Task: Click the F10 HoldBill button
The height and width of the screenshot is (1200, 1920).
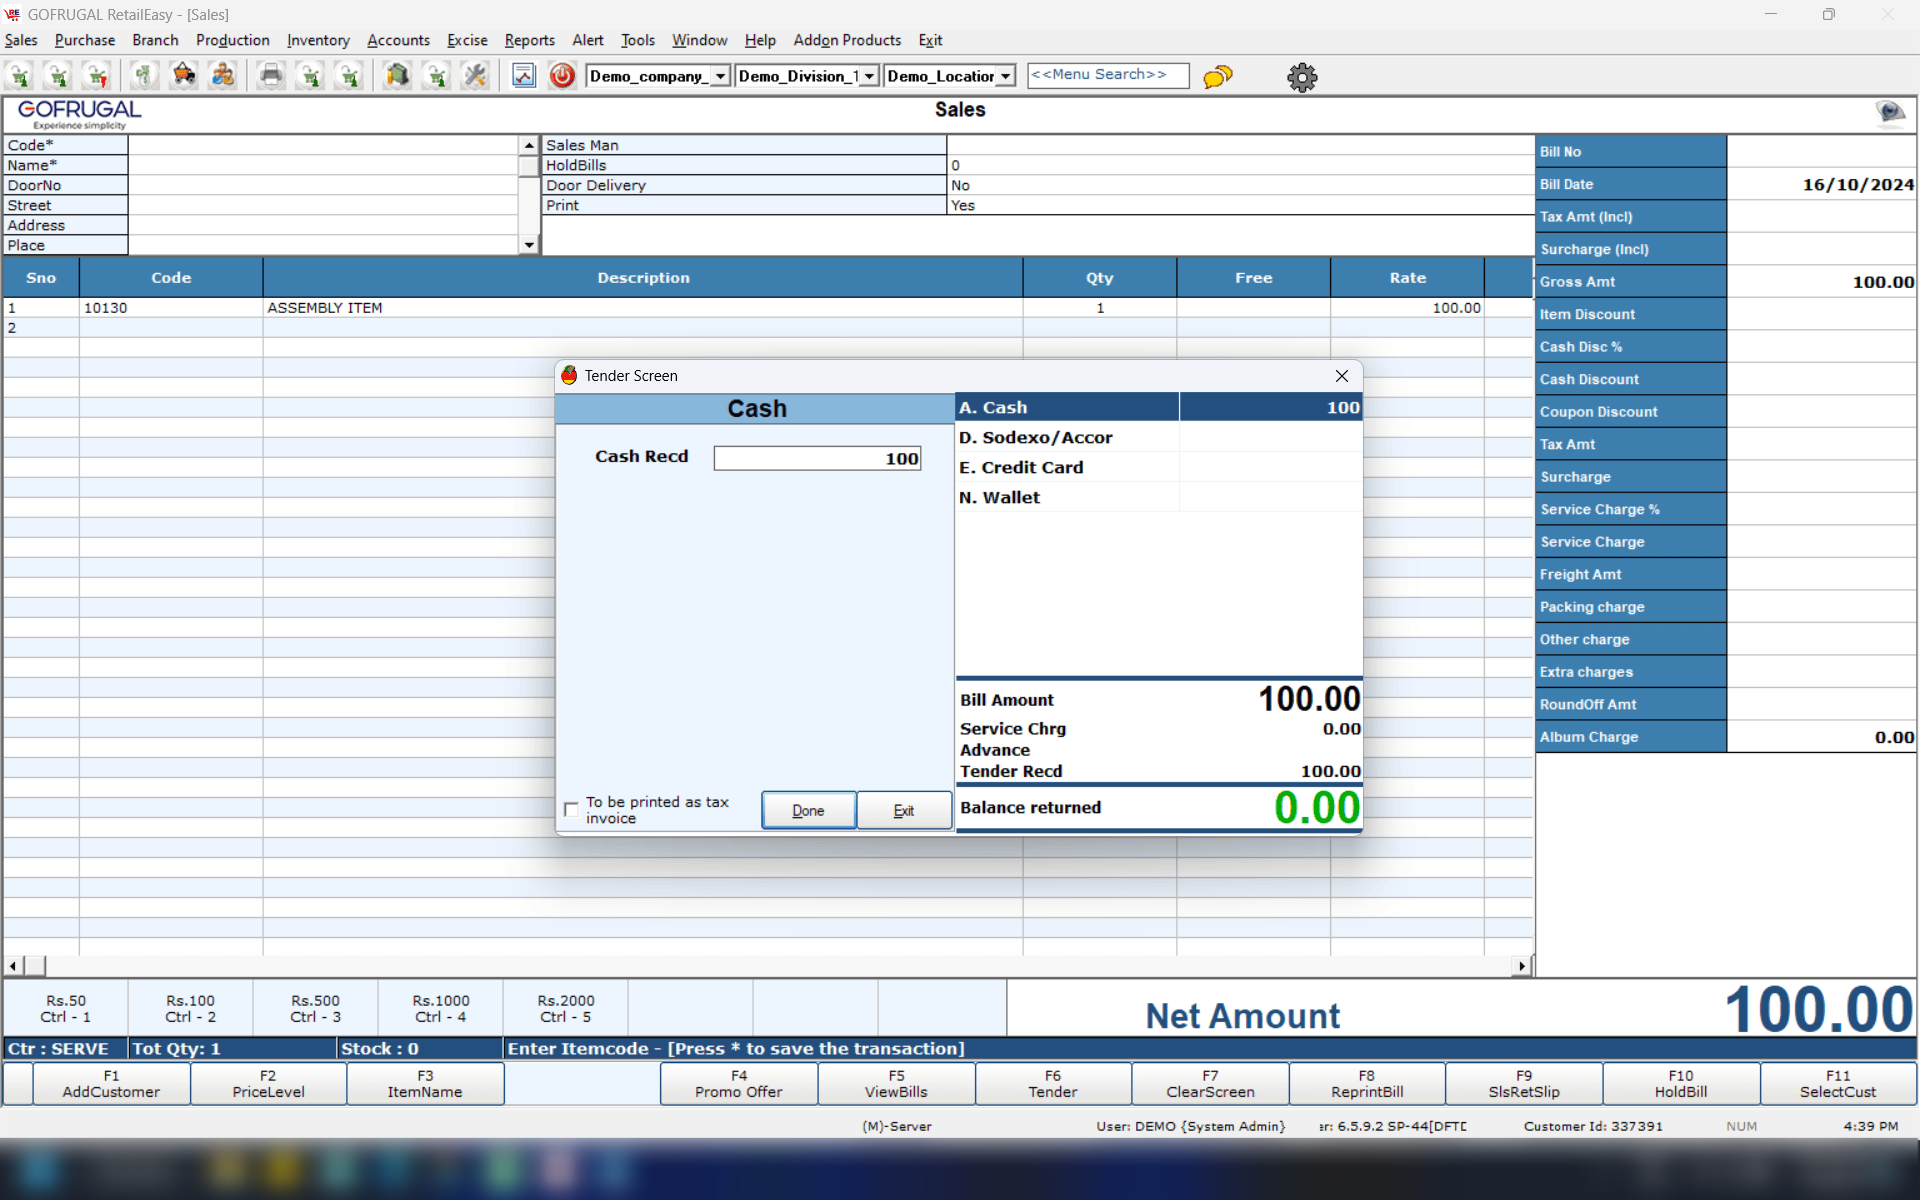Action: pos(1680,1083)
